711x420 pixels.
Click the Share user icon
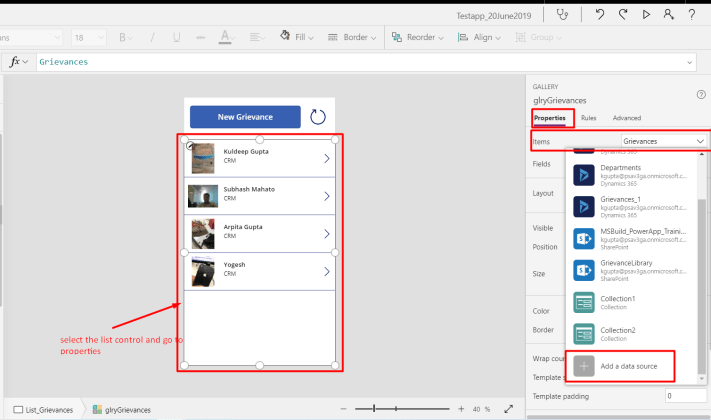[x=668, y=14]
